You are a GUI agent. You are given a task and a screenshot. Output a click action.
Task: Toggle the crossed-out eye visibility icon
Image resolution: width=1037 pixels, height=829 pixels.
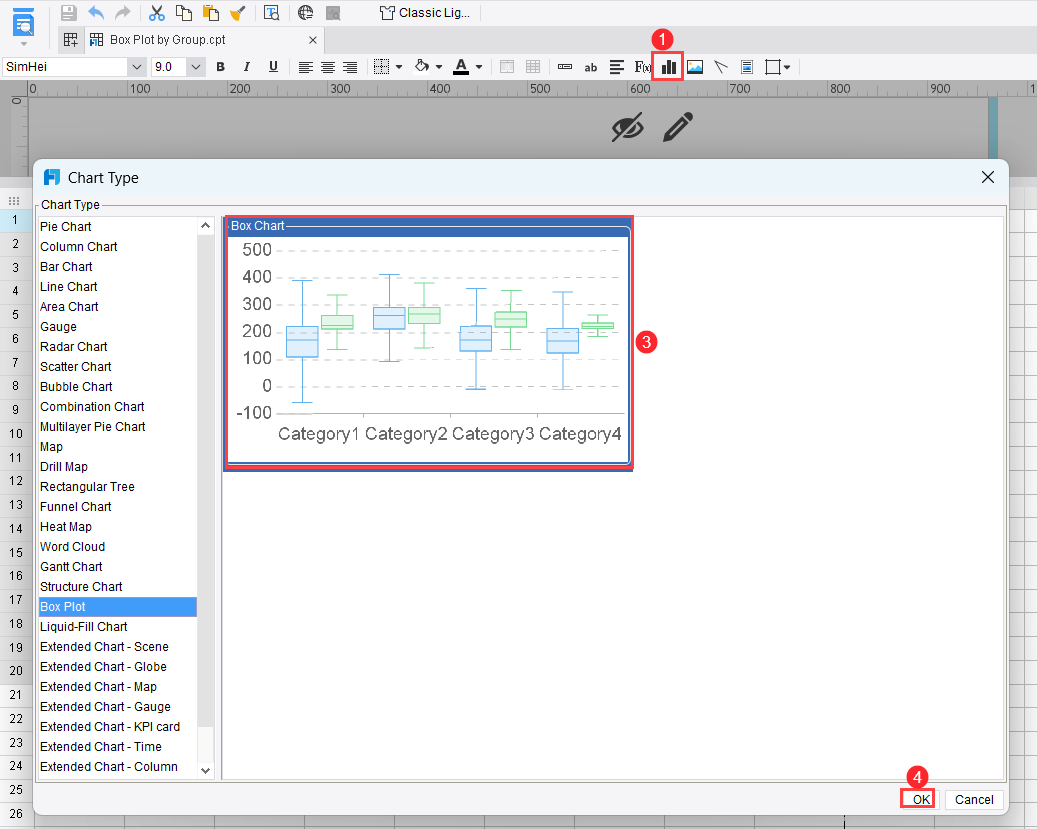tap(627, 127)
